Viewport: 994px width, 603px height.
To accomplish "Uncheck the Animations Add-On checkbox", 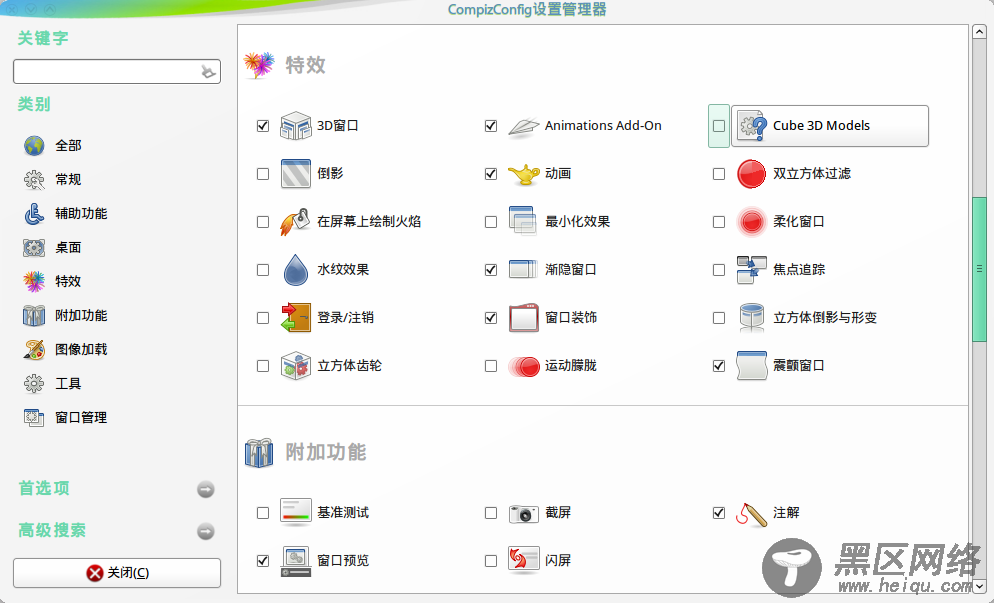I will click(491, 126).
